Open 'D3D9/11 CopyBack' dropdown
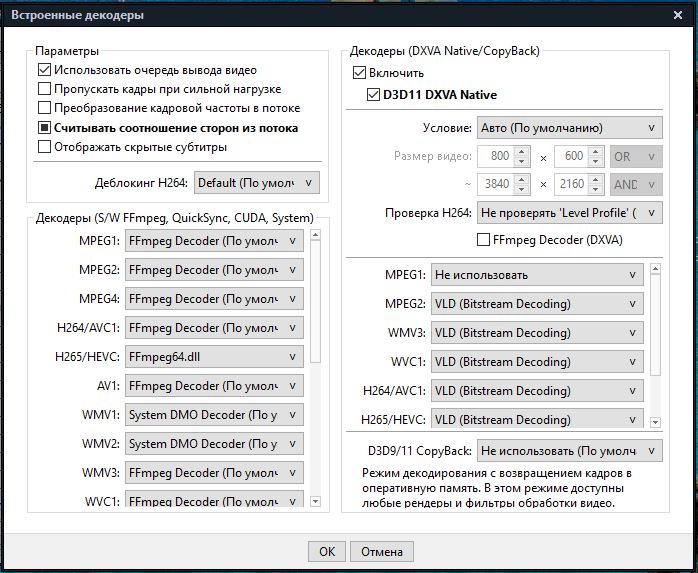This screenshot has height=573, width=698. point(569,451)
